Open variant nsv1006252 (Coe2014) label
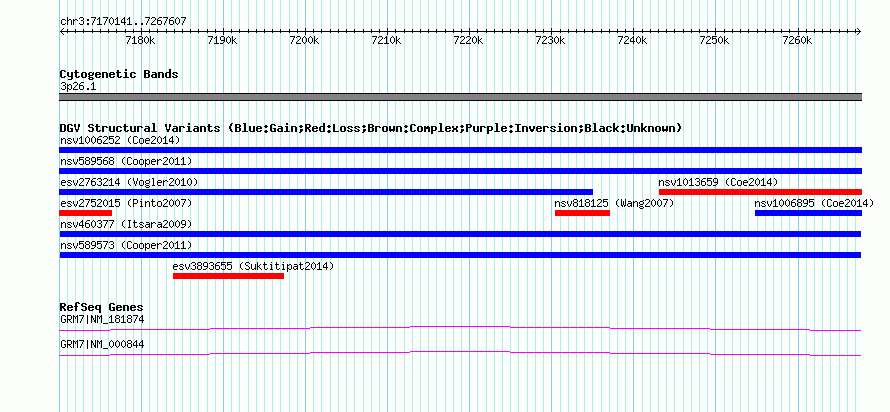This screenshot has width=890, height=412. tap(120, 140)
